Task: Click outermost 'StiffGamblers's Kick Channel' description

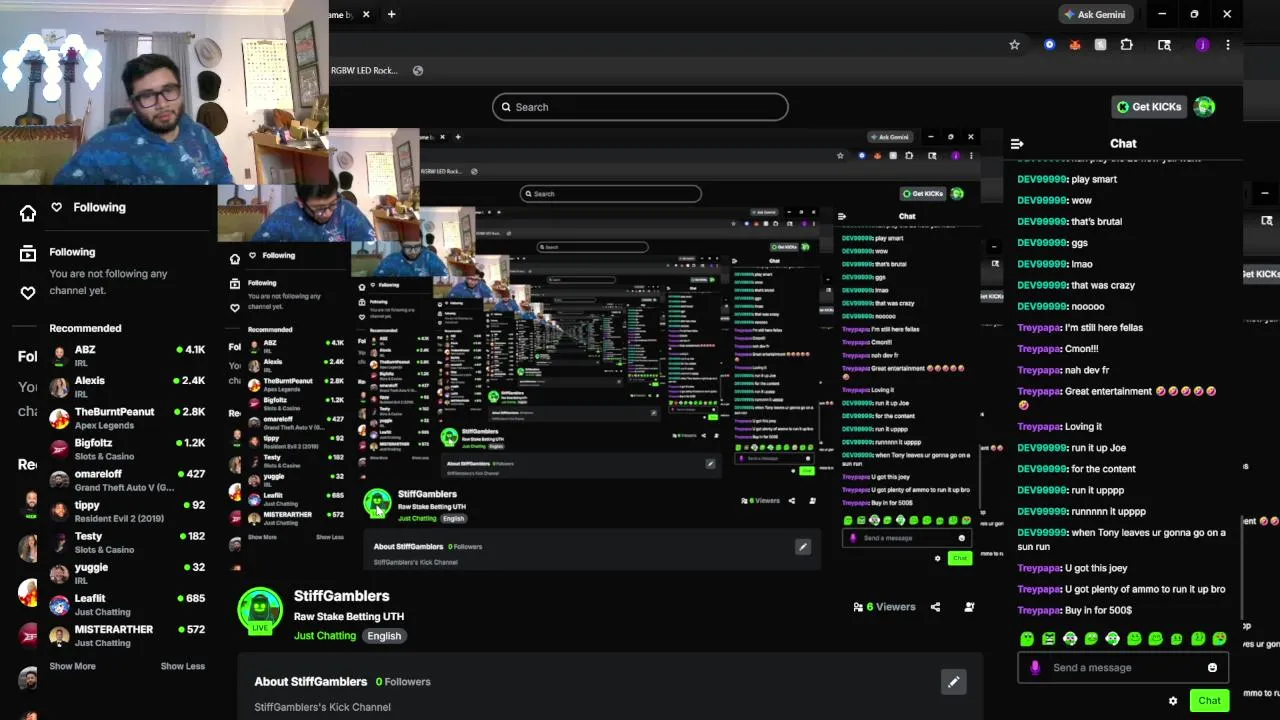Action: [x=322, y=707]
